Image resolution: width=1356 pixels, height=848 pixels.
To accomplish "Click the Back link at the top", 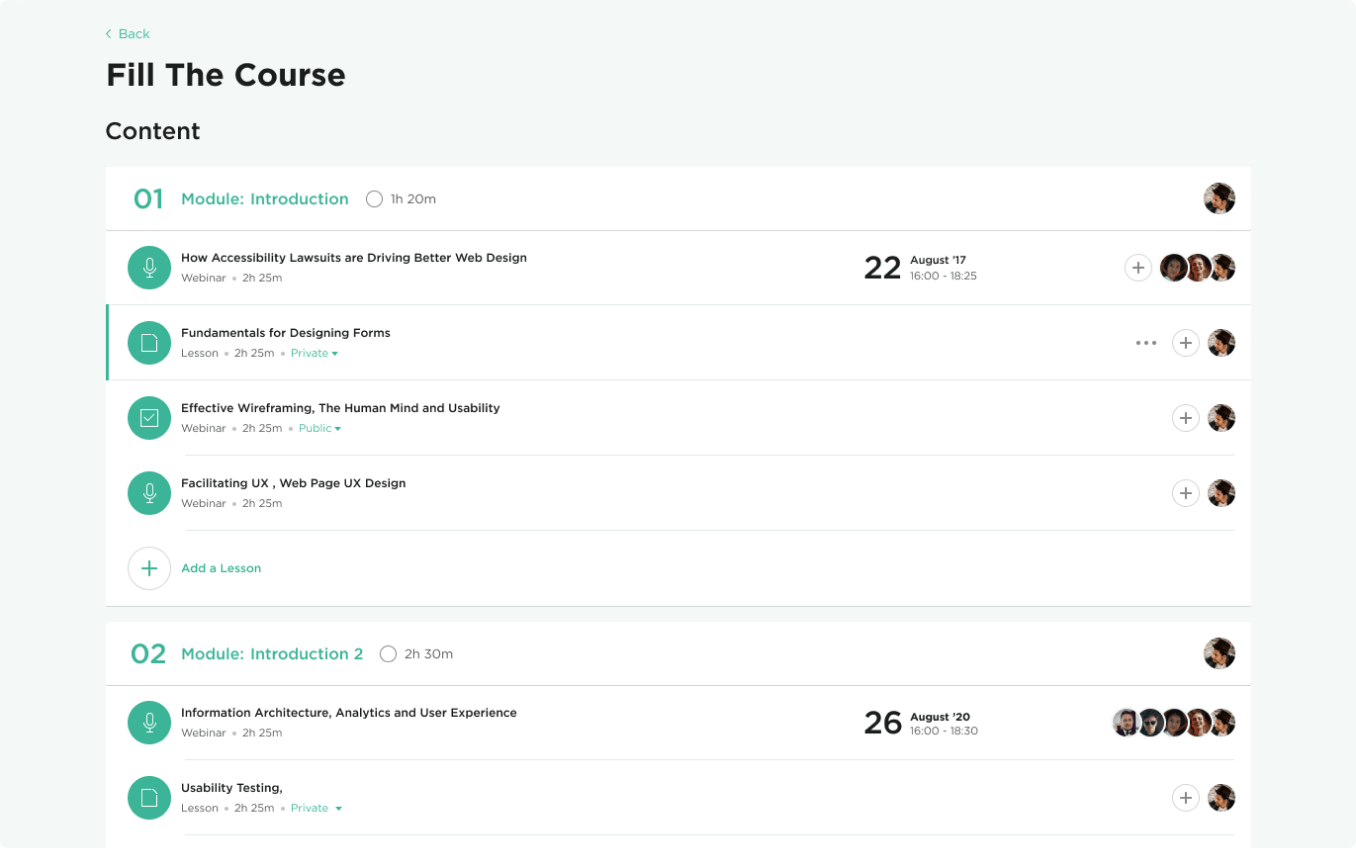I will coord(127,33).
